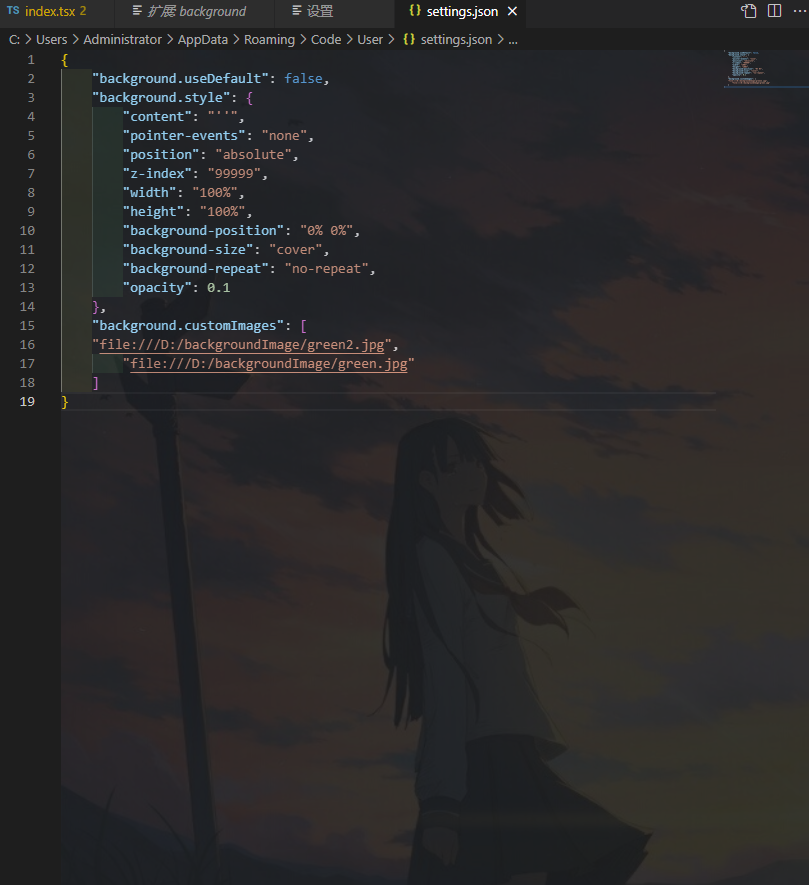The width and height of the screenshot is (809, 885).
Task: Close the settings.json tab
Action: pyautogui.click(x=512, y=11)
